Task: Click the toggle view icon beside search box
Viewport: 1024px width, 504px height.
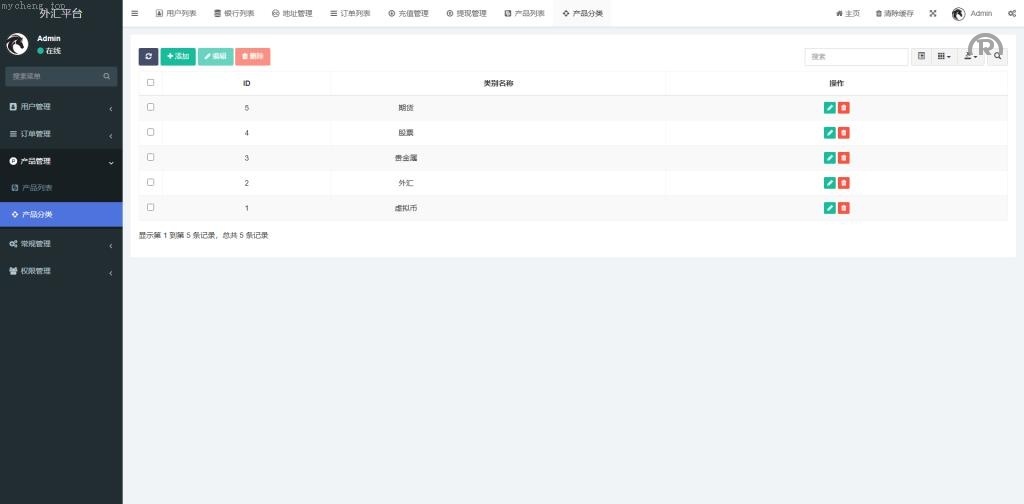Action: tap(921, 57)
